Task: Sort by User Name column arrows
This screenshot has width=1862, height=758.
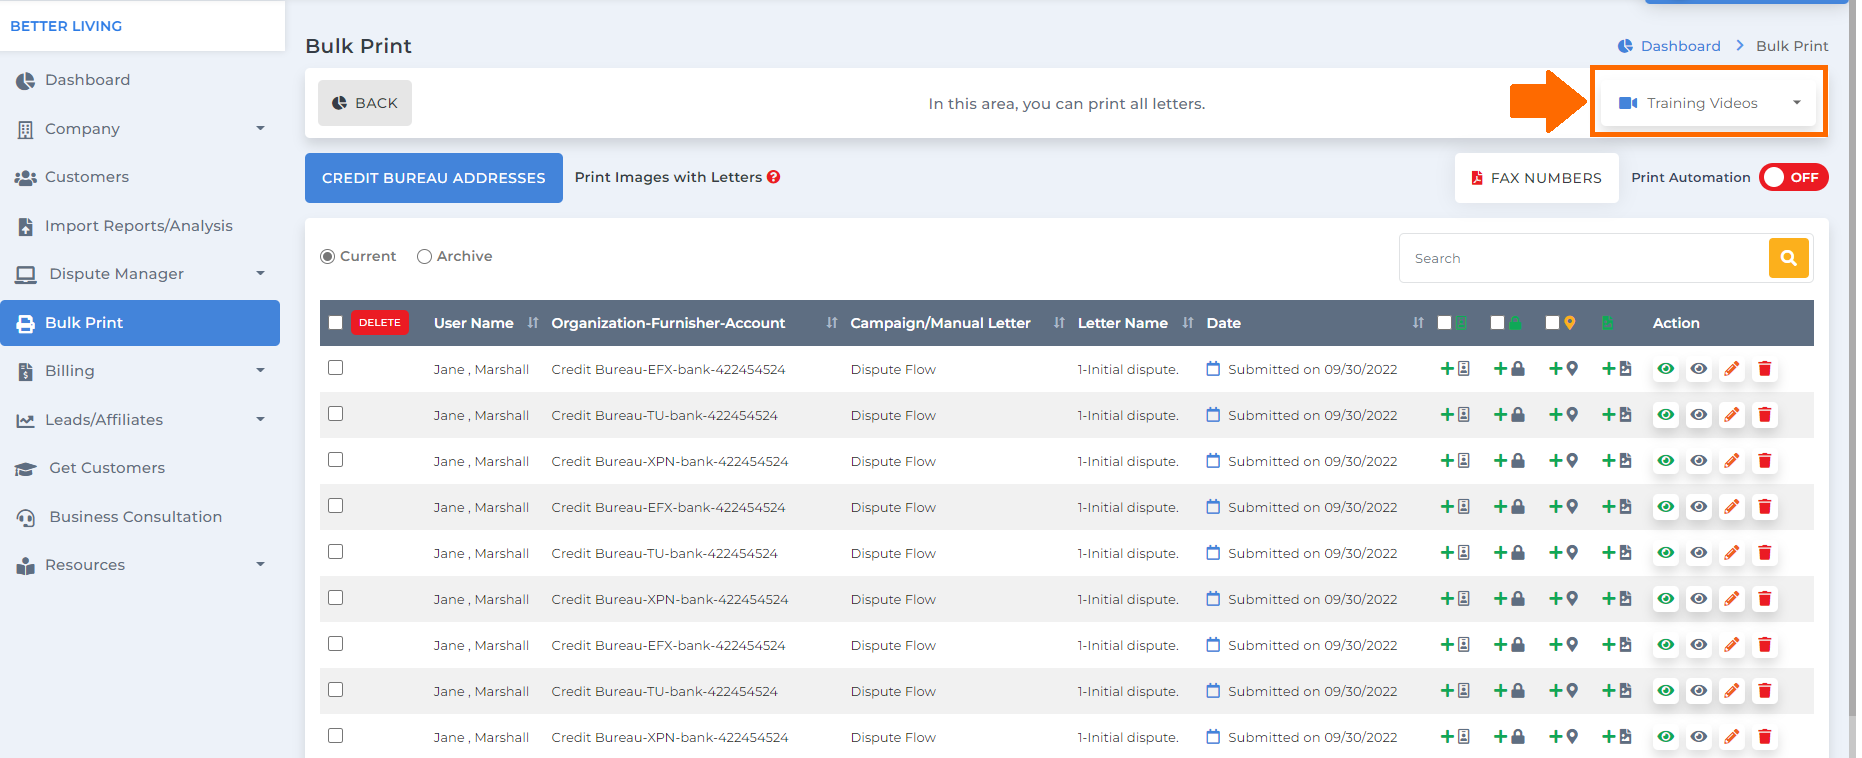Action: (x=533, y=323)
